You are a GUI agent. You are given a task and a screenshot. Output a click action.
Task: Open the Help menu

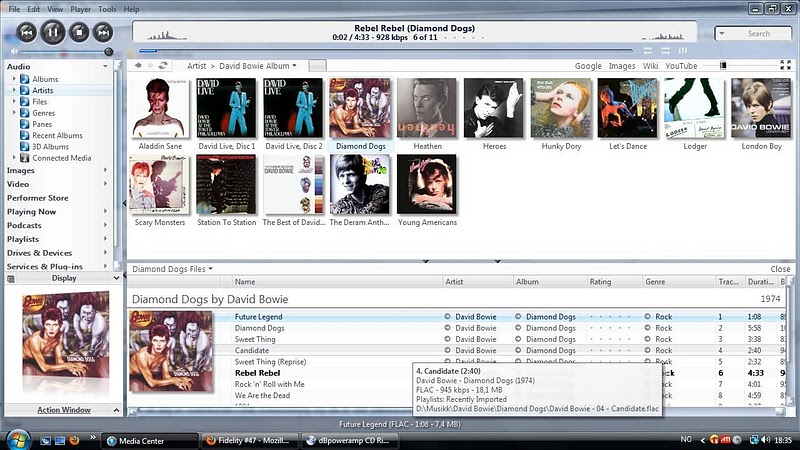[x=131, y=9]
